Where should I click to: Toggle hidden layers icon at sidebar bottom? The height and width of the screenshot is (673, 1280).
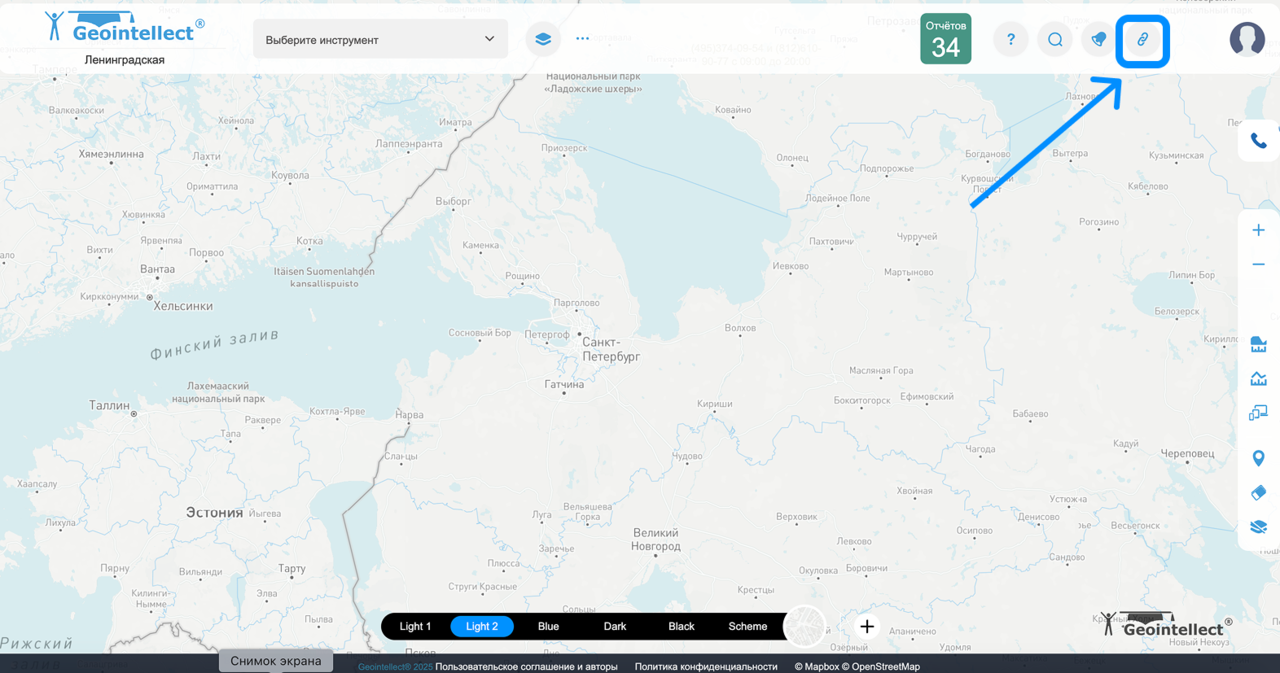(1258, 526)
